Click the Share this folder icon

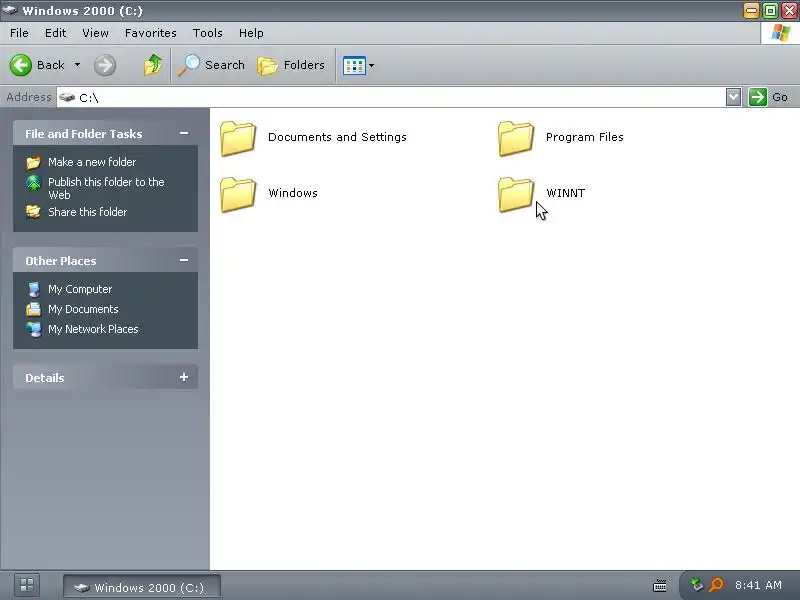[x=34, y=212]
